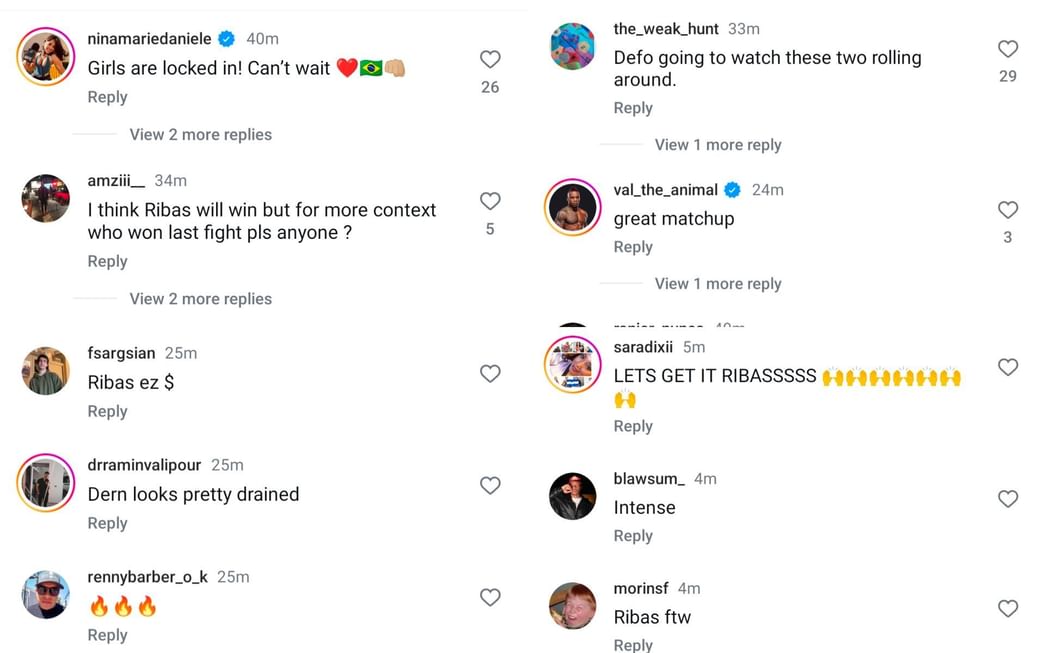1045x653 pixels.
Task: Click the verified badge beside ninamariedaniele
Action: (x=226, y=38)
